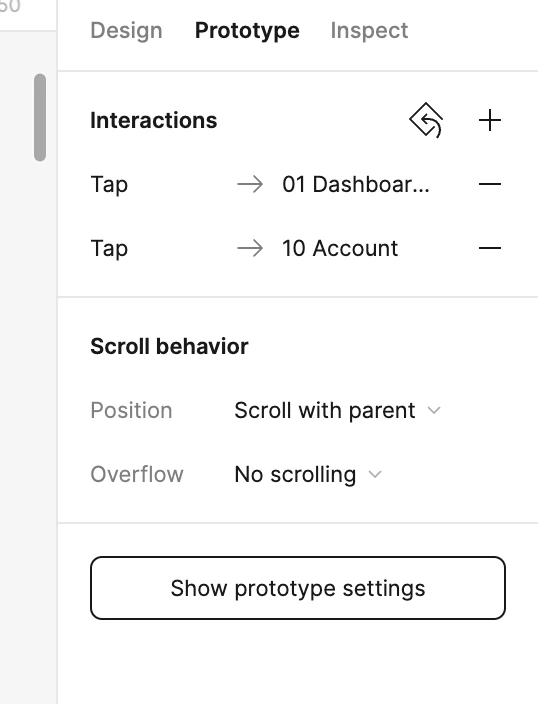538x704 pixels.
Task: Click the chevron beside No scrolling
Action: pos(375,474)
